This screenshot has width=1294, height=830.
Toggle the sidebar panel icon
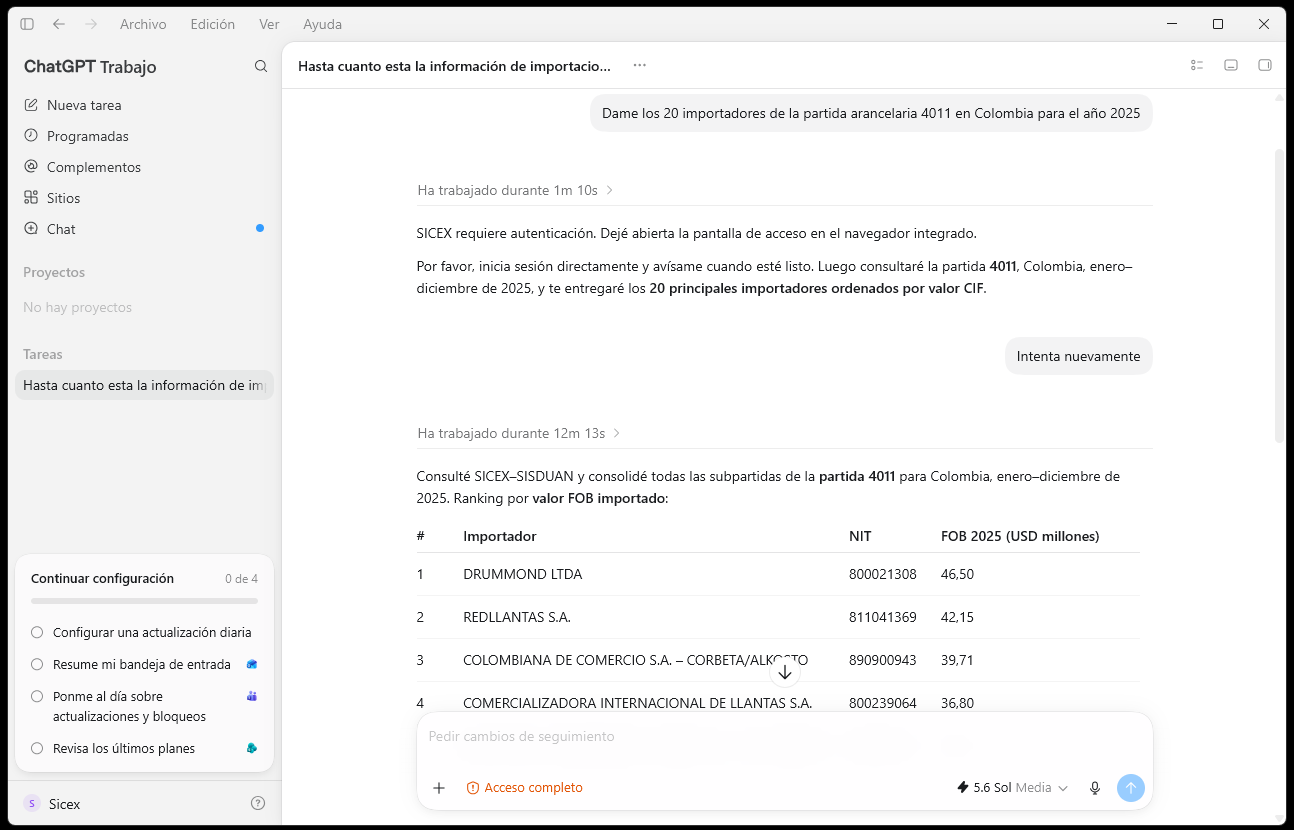click(x=27, y=24)
